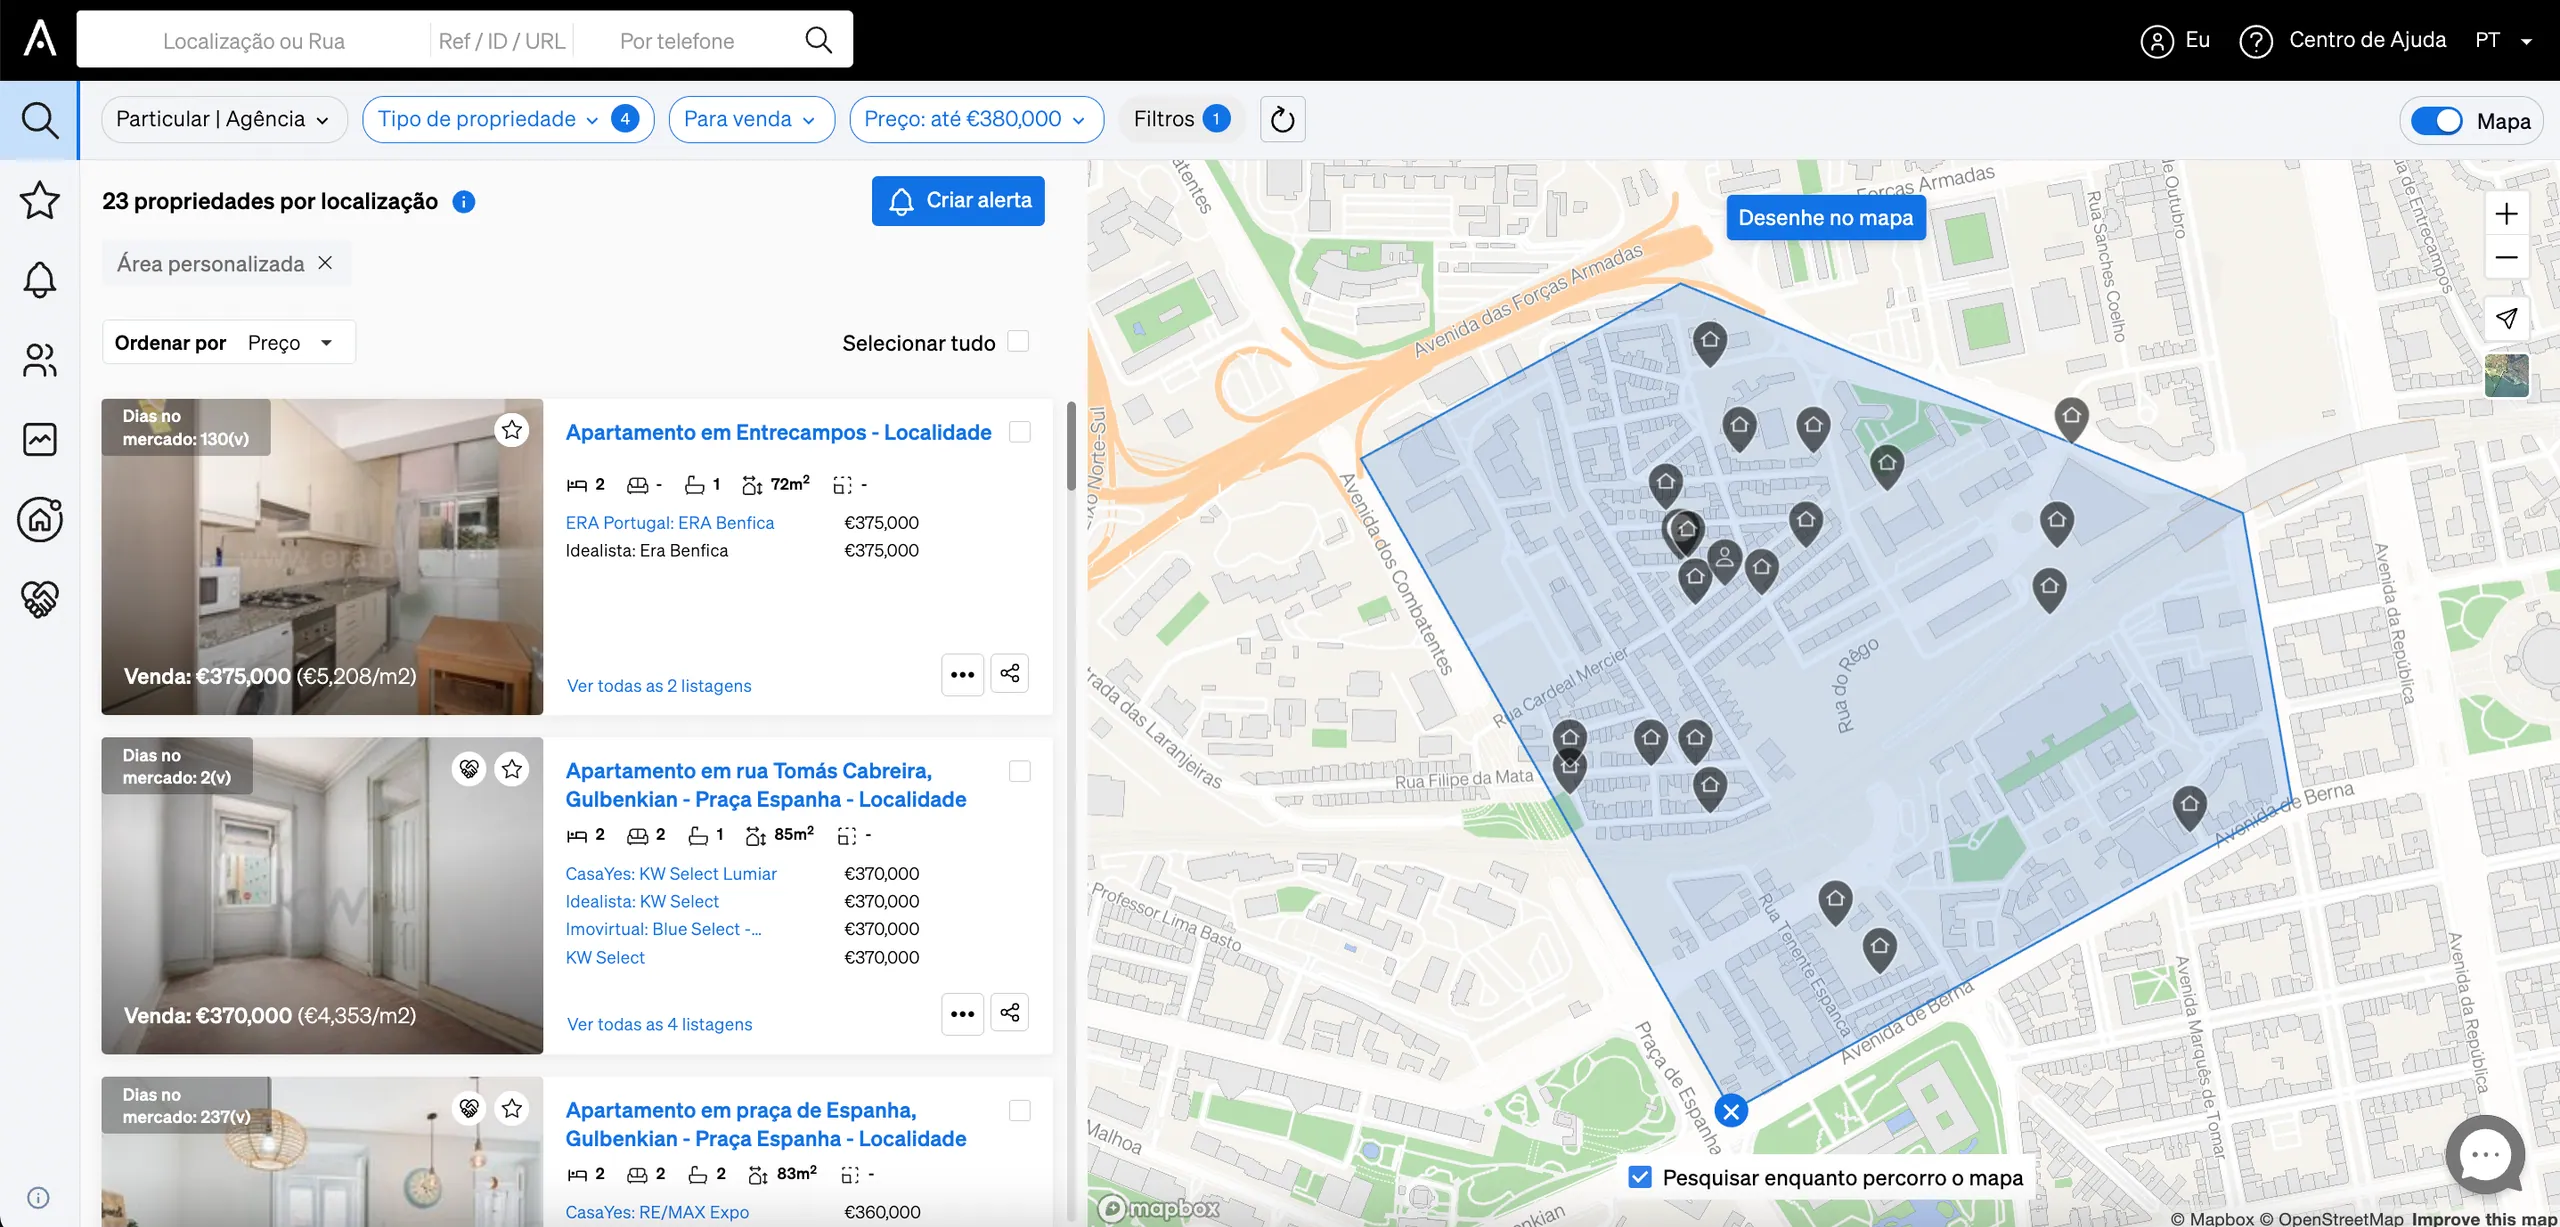Click the magnifier search icon in the top search bar

tap(818, 40)
